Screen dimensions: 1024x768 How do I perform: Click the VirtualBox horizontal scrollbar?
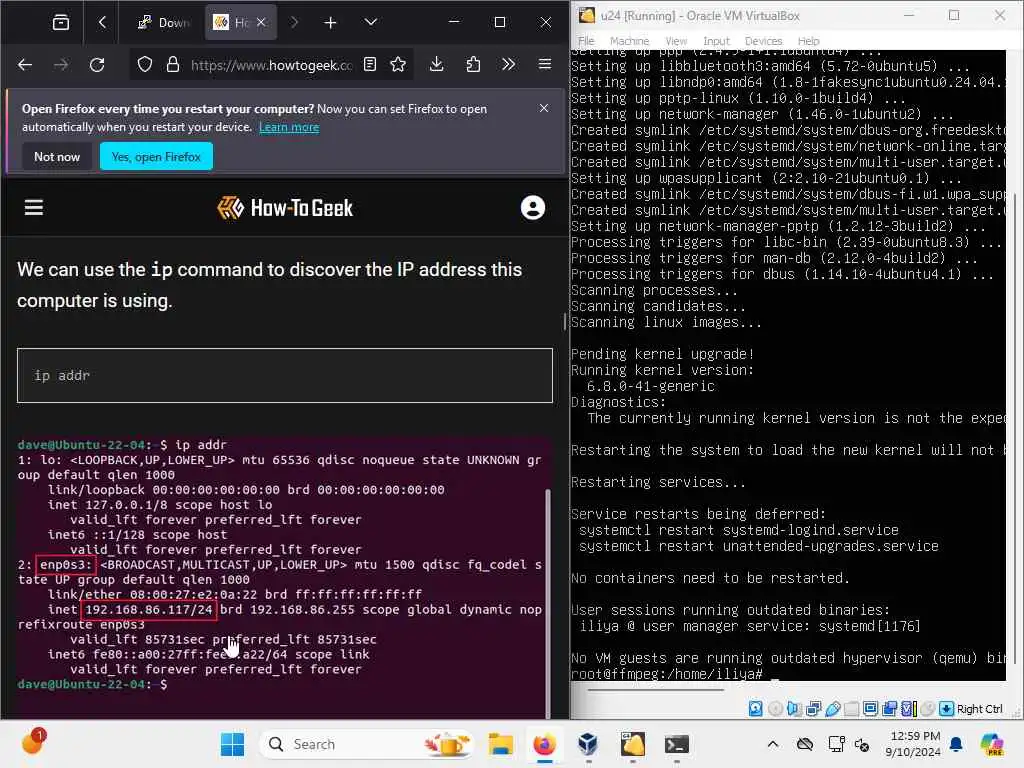[656, 689]
